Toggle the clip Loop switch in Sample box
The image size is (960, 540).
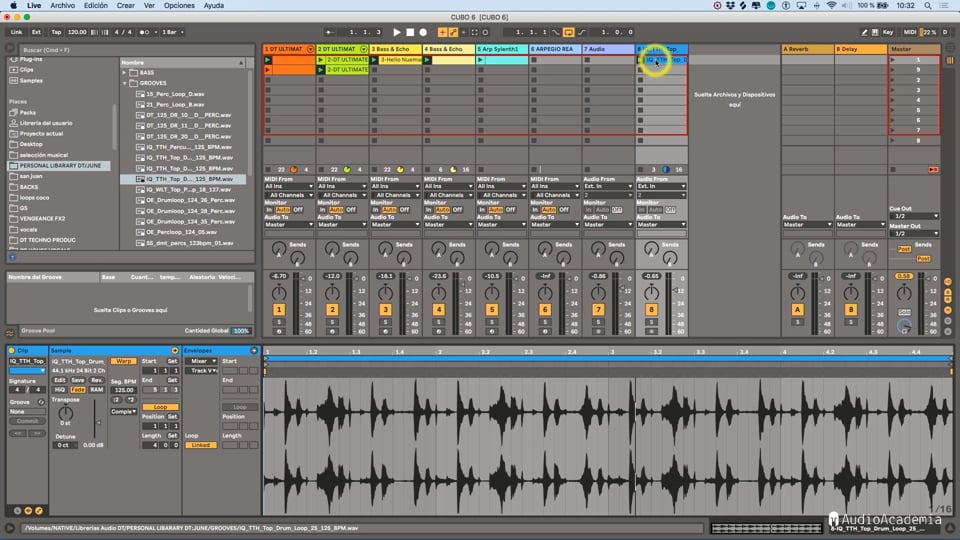click(x=160, y=407)
